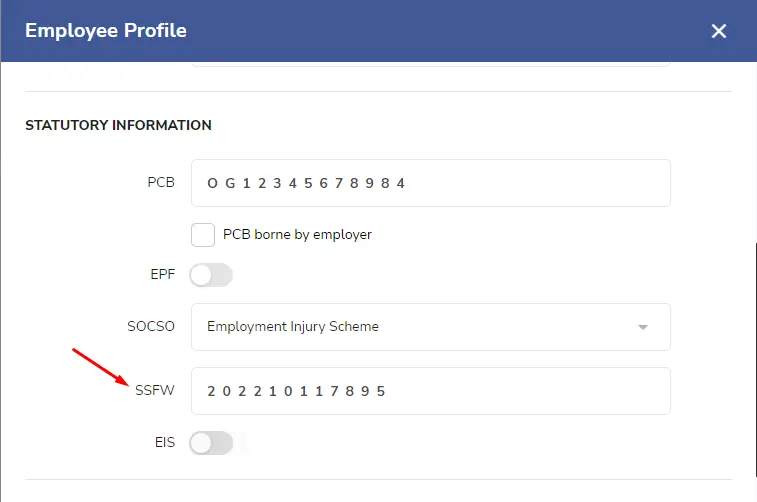Enable the EPF toggle switch
Image resolution: width=757 pixels, height=502 pixels.
point(211,275)
